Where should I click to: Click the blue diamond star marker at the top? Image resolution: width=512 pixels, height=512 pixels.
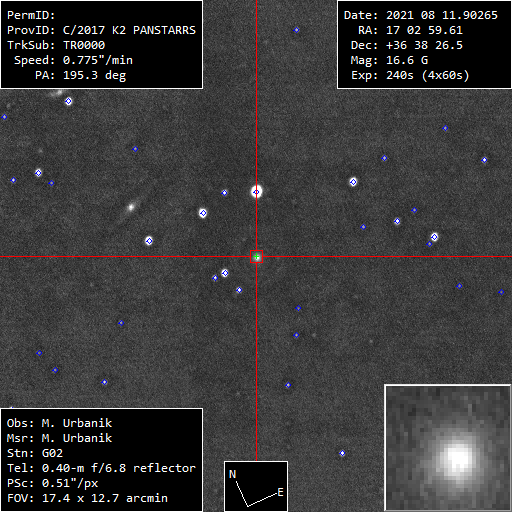click(296, 30)
